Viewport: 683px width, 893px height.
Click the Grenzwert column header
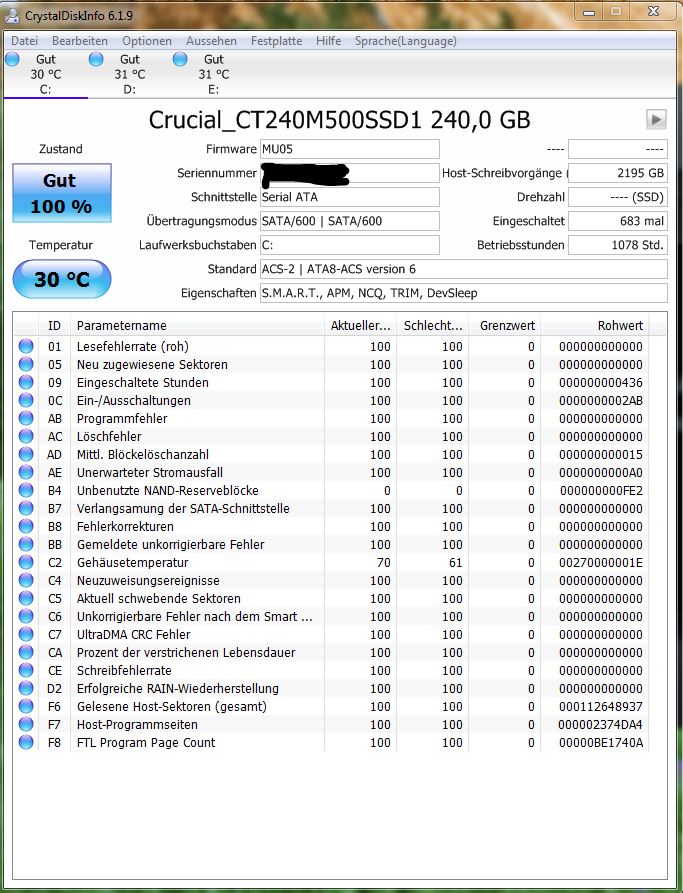[x=505, y=326]
